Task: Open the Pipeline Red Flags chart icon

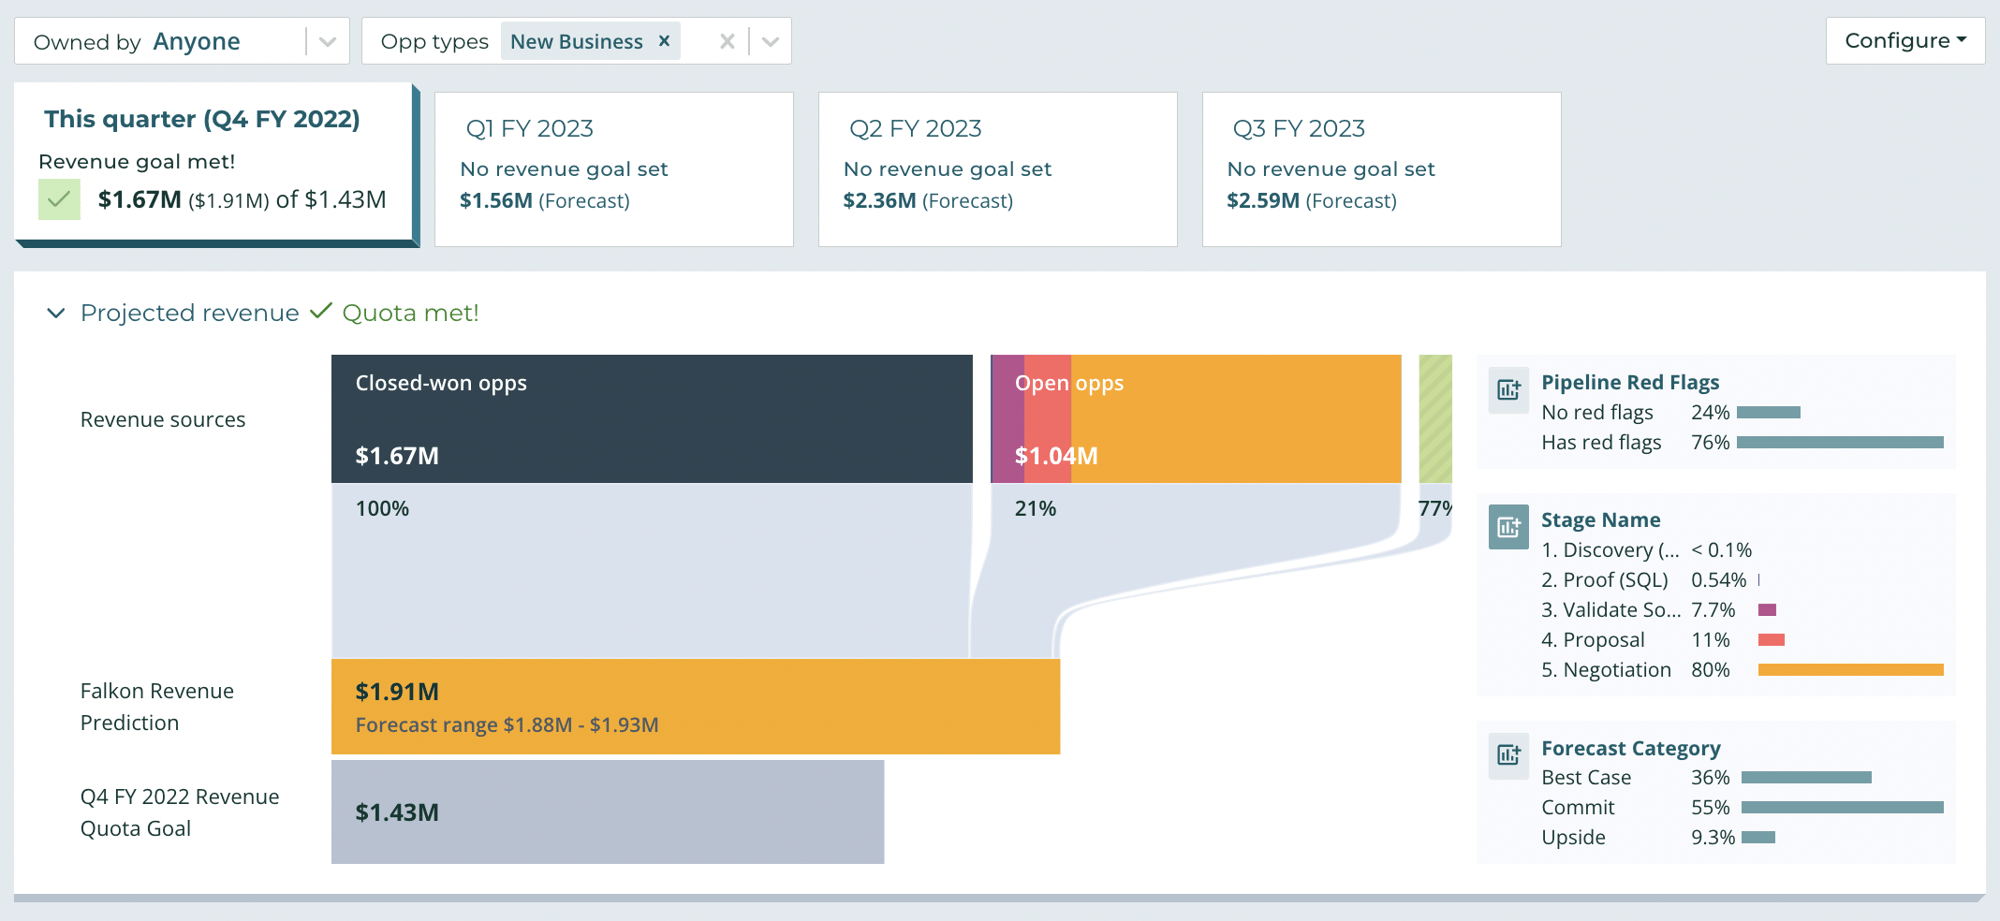Action: click(x=1508, y=390)
